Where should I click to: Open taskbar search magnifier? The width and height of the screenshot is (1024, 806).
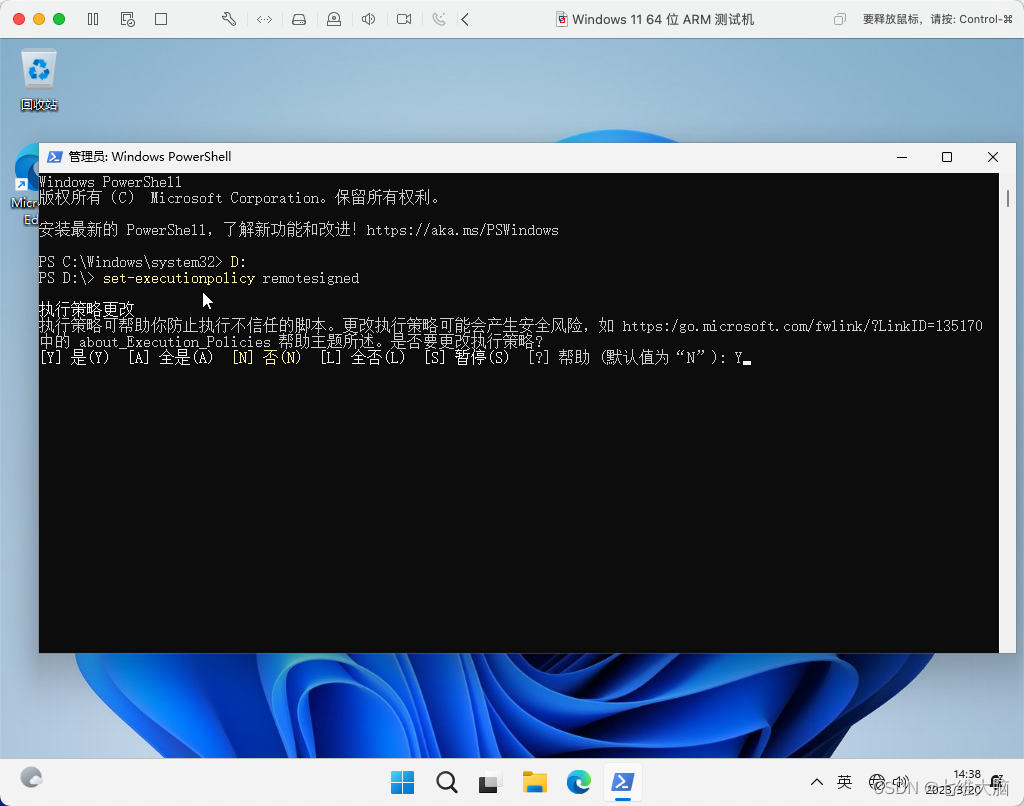point(447,782)
